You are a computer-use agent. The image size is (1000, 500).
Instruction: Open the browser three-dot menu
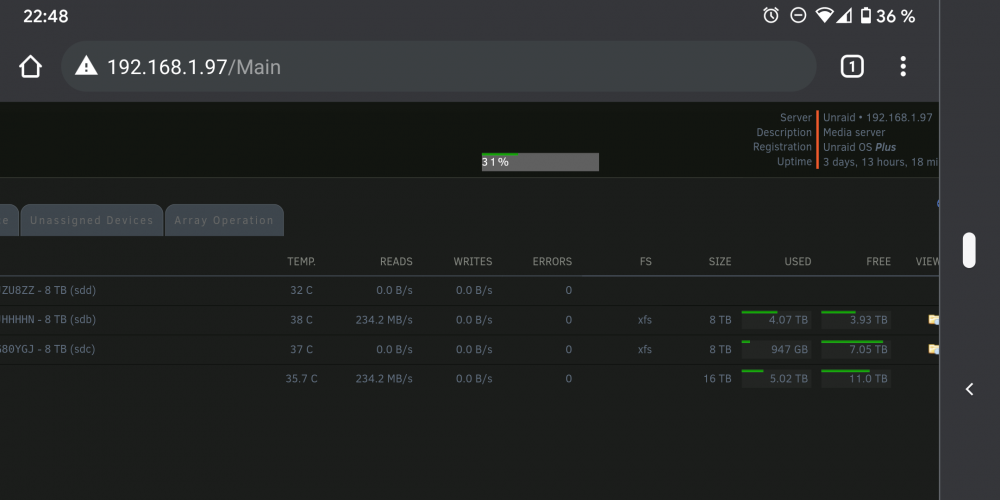coord(903,66)
